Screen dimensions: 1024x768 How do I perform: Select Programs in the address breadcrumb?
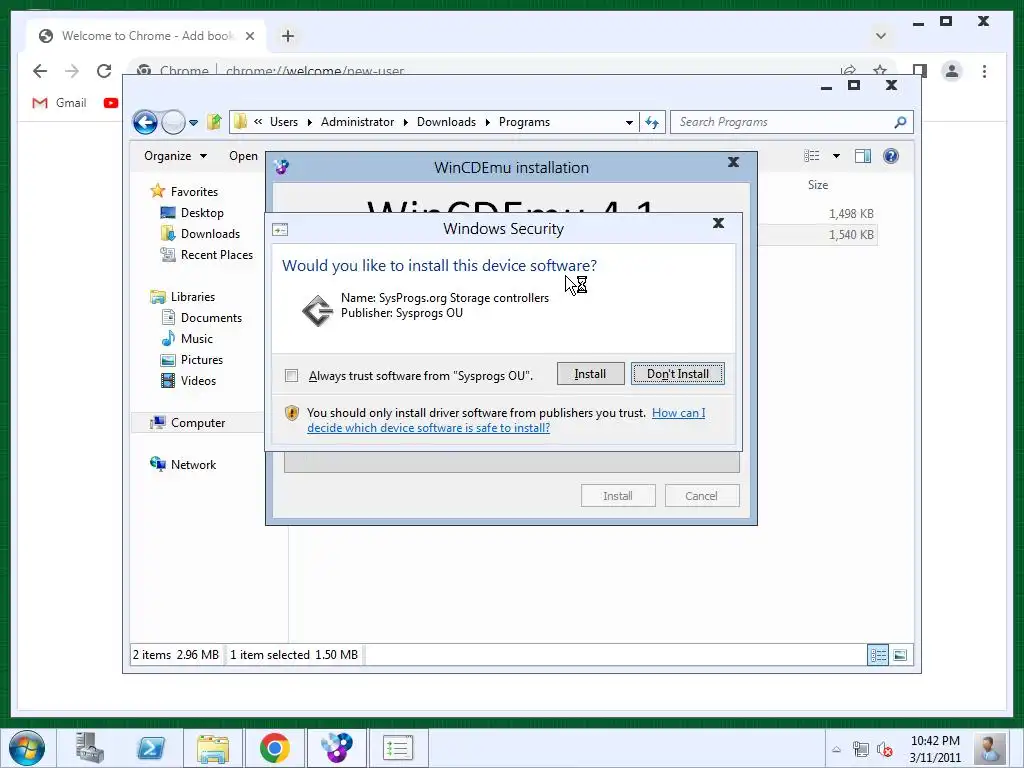click(x=524, y=122)
